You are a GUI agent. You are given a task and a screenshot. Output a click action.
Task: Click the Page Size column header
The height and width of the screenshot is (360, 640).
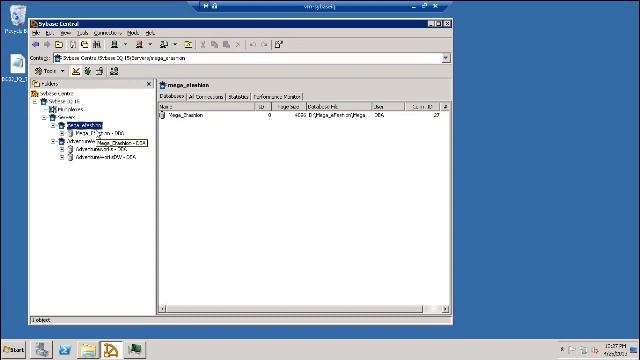pos(289,107)
